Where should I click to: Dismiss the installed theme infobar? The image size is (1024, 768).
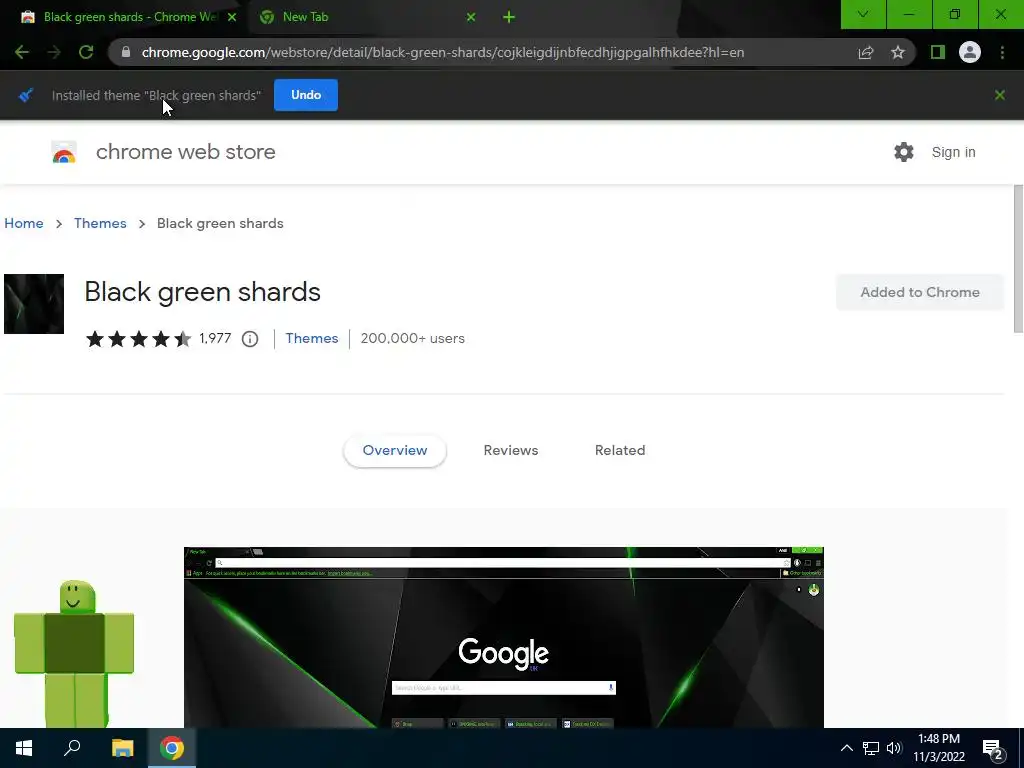click(1000, 95)
